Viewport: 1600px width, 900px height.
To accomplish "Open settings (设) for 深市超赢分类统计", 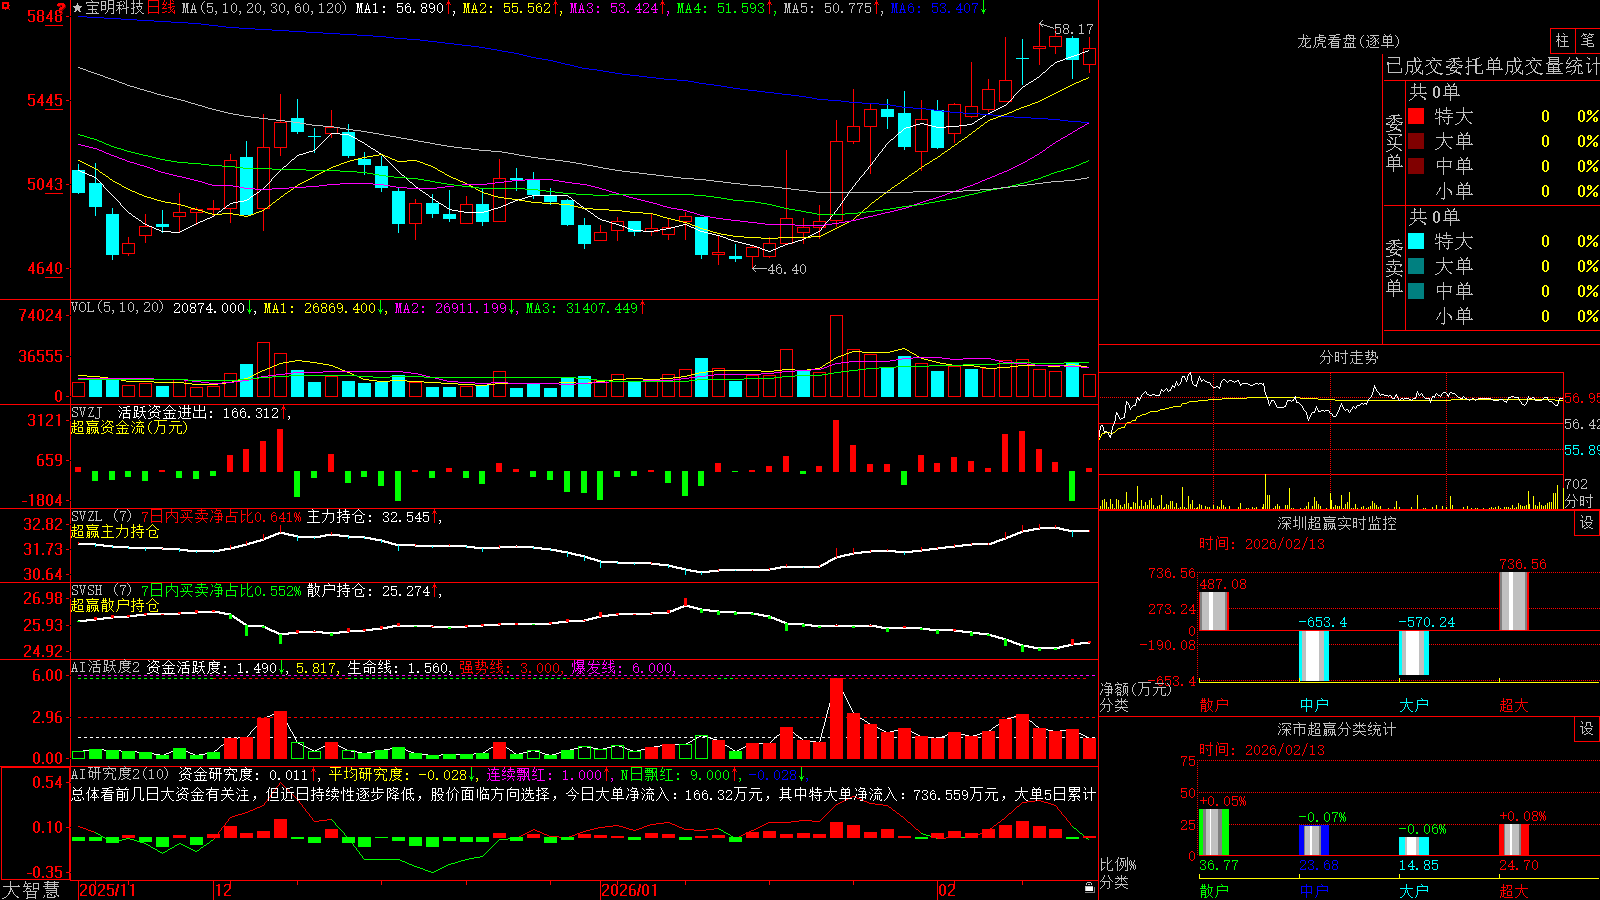I will [1587, 729].
